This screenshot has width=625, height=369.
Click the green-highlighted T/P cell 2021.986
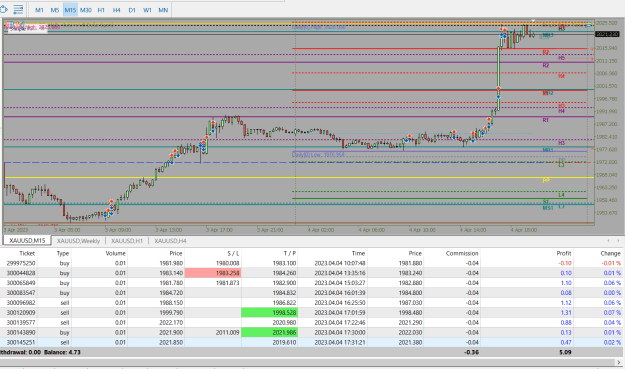[269, 332]
